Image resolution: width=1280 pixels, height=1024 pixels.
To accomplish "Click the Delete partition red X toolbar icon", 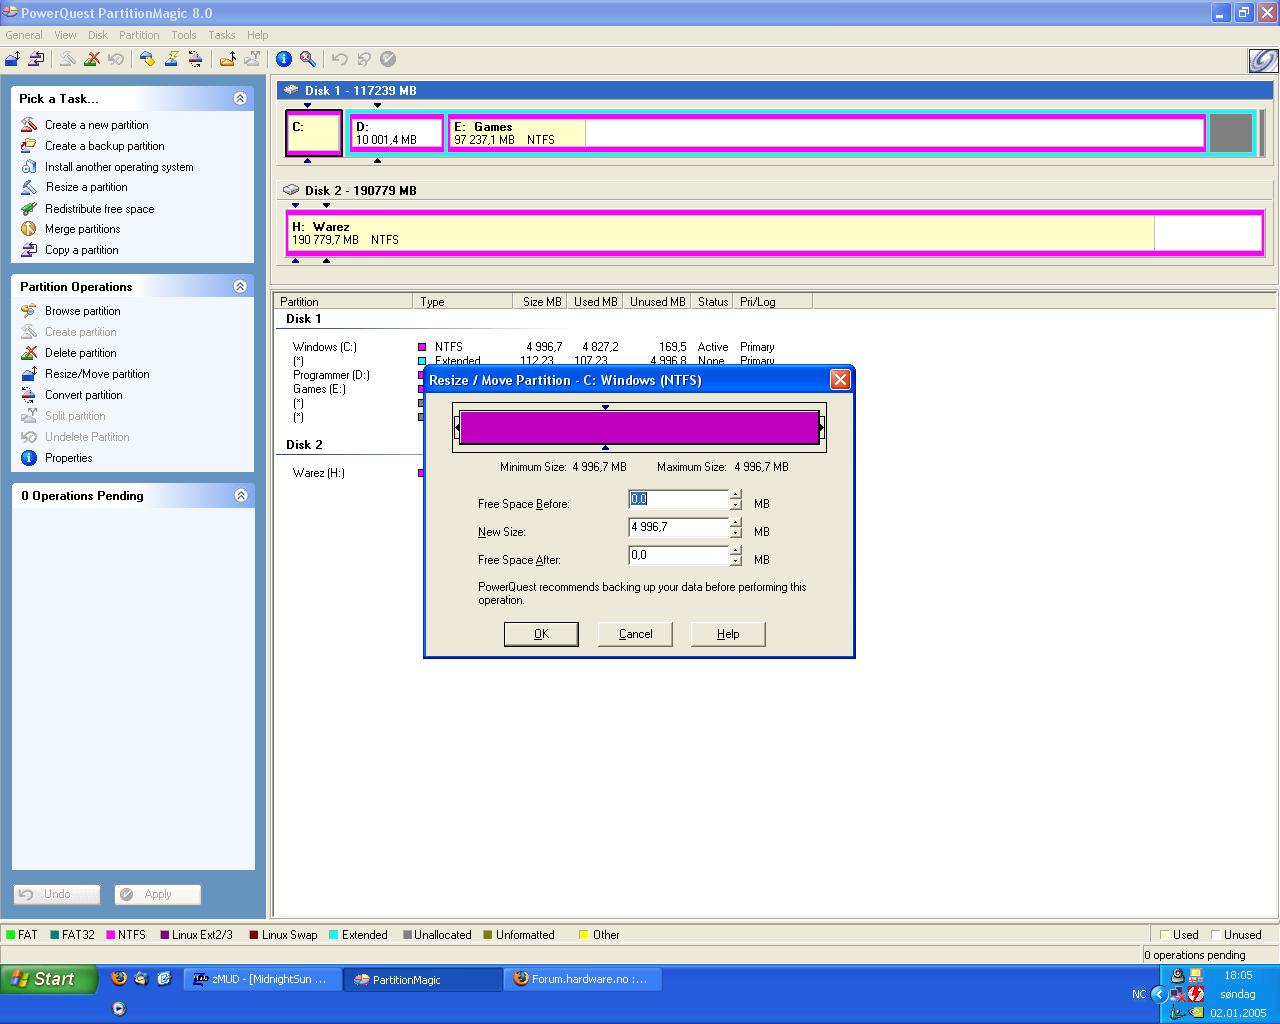I will [x=91, y=59].
